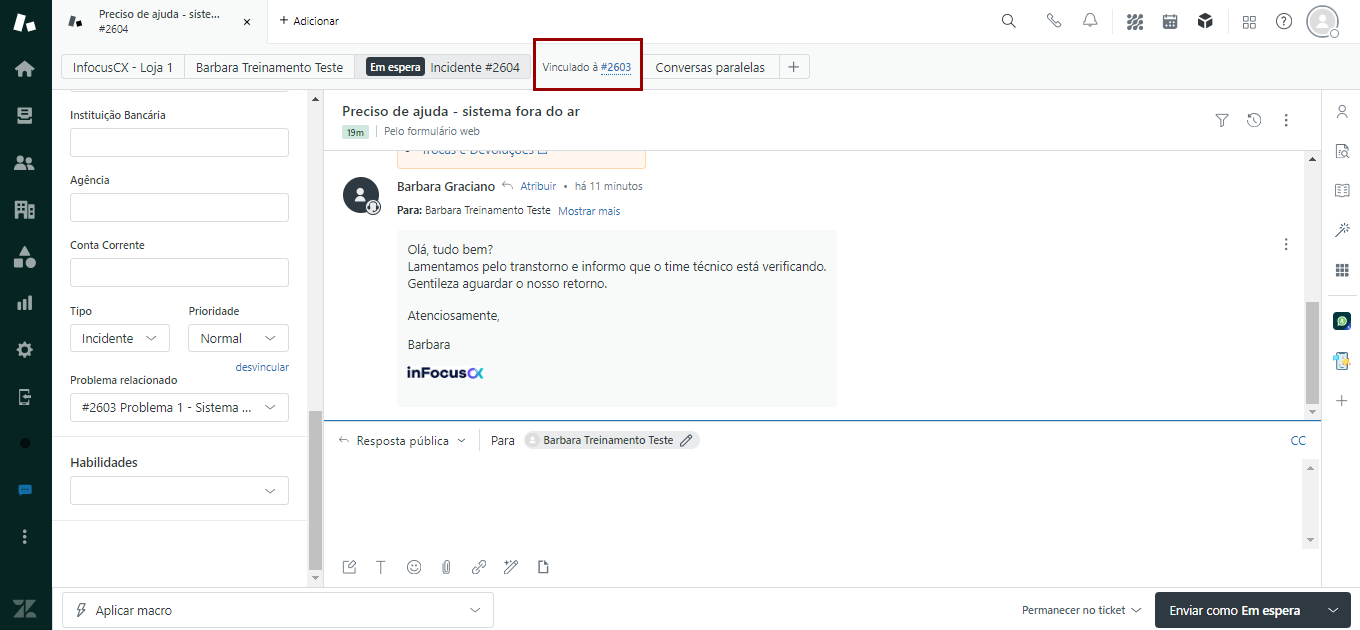Open the Aplicar macro dropdown

point(277,610)
